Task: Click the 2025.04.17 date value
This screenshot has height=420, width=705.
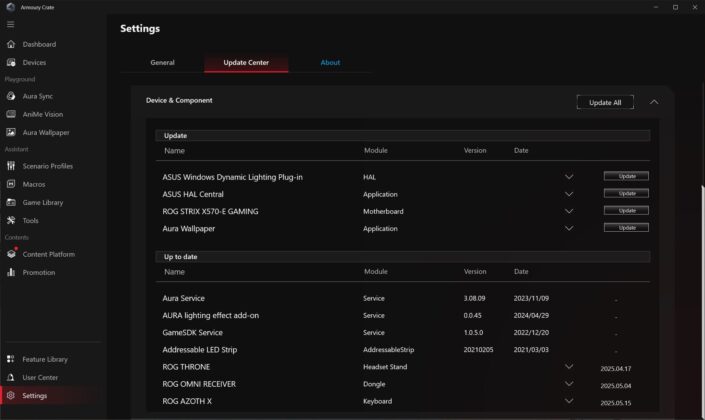Action: tap(616, 369)
